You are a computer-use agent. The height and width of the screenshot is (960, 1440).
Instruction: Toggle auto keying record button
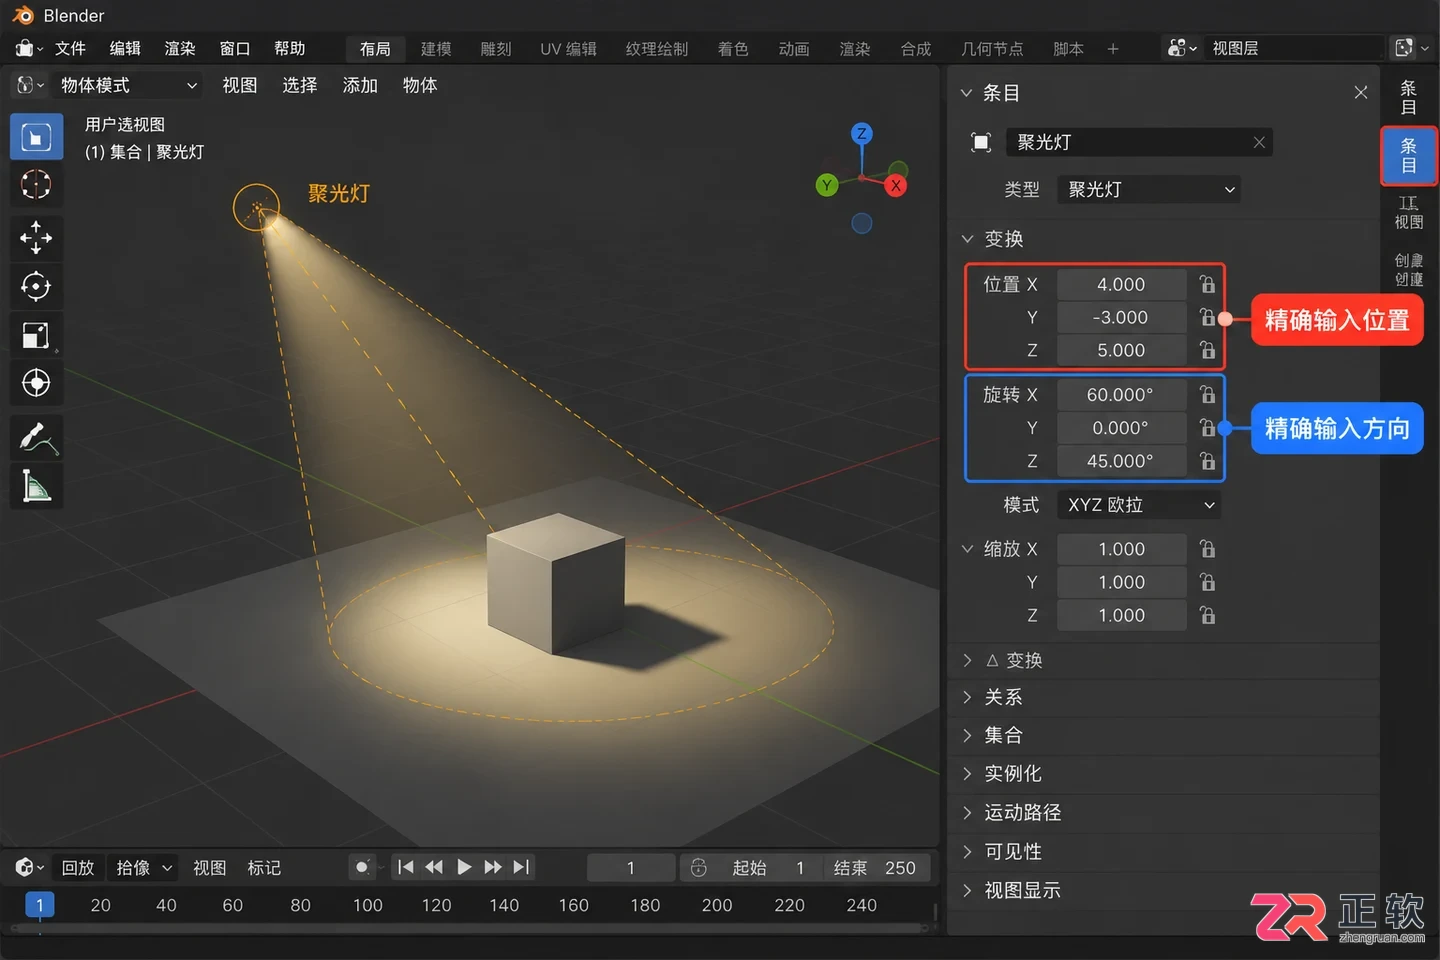(362, 867)
